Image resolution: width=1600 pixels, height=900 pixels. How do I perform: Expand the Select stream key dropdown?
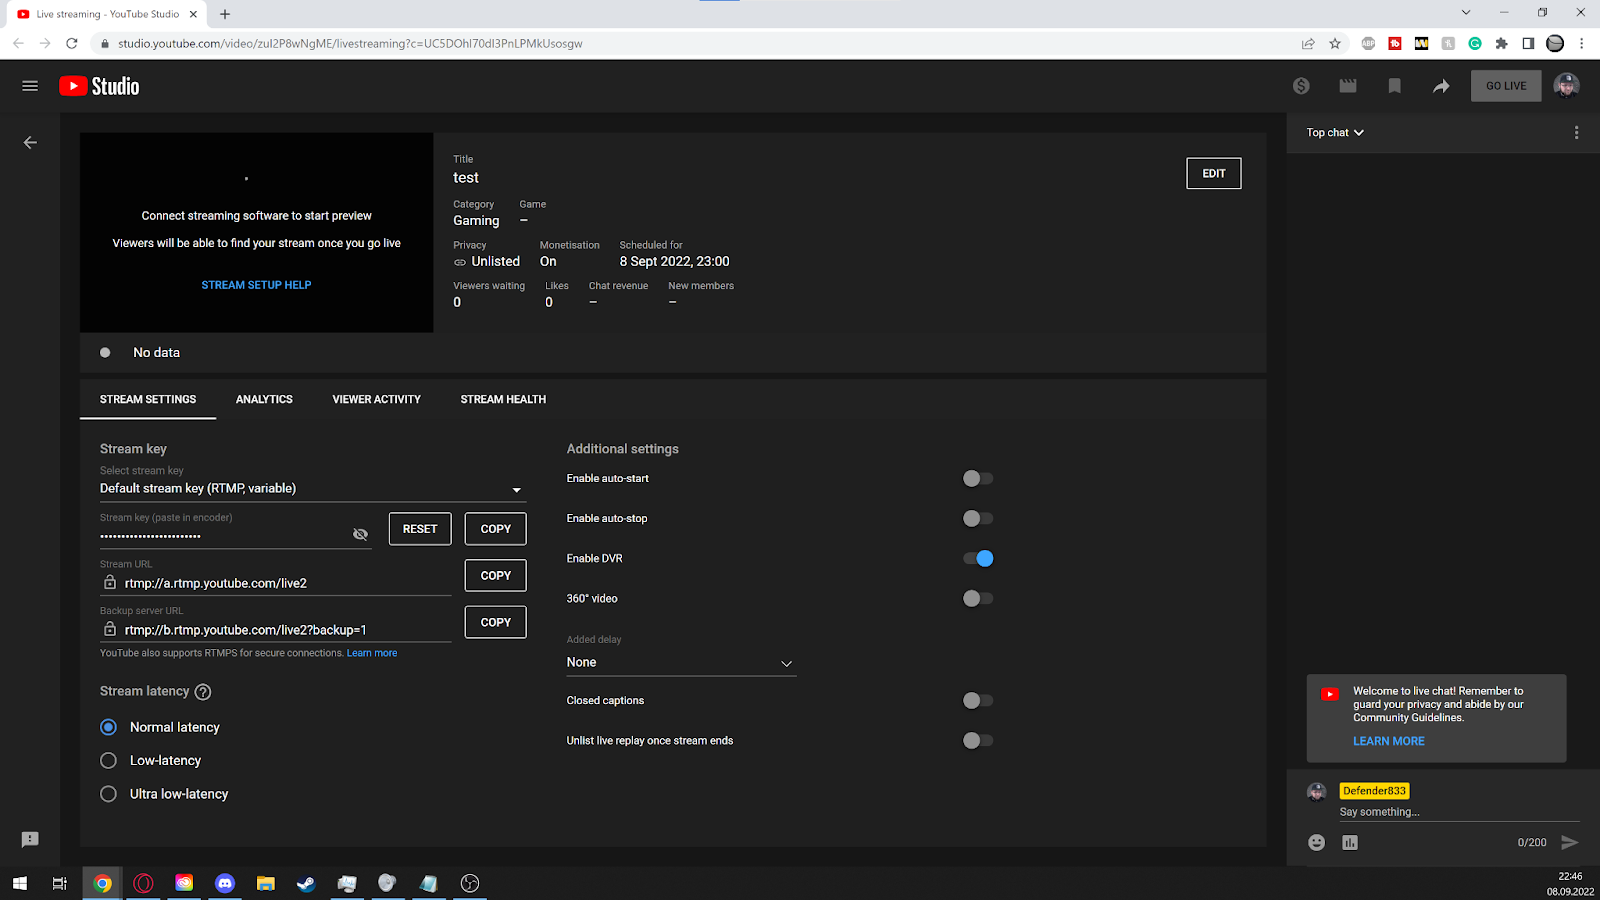(313, 489)
